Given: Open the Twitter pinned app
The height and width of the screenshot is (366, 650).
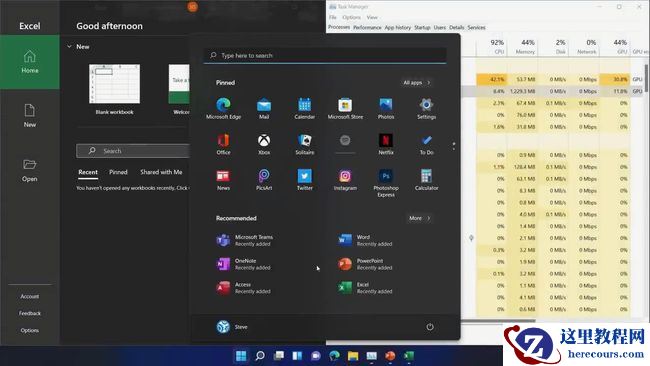Looking at the screenshot, I should click(x=304, y=180).
